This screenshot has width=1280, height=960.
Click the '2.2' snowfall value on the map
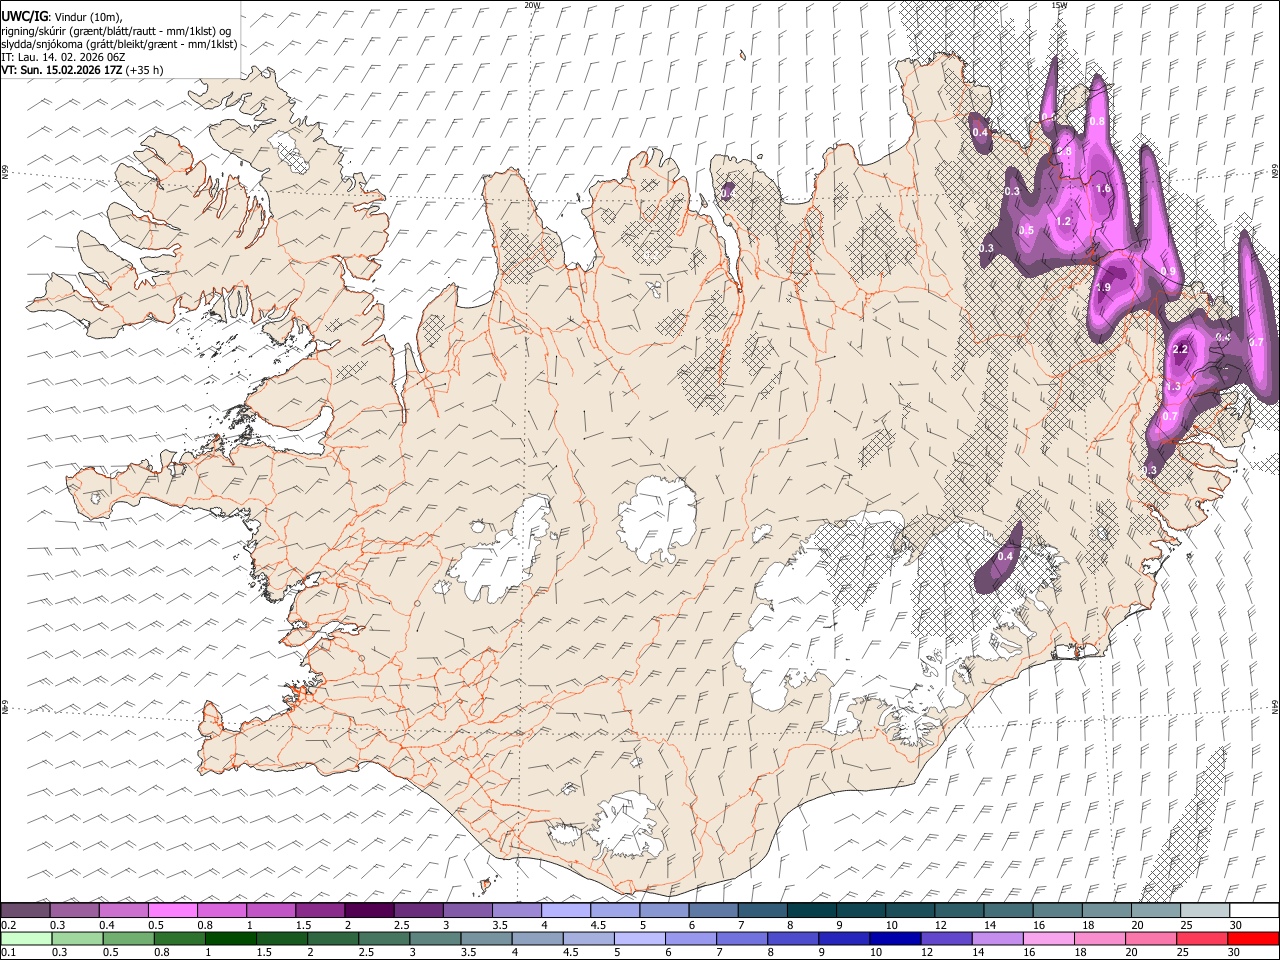tap(1179, 349)
